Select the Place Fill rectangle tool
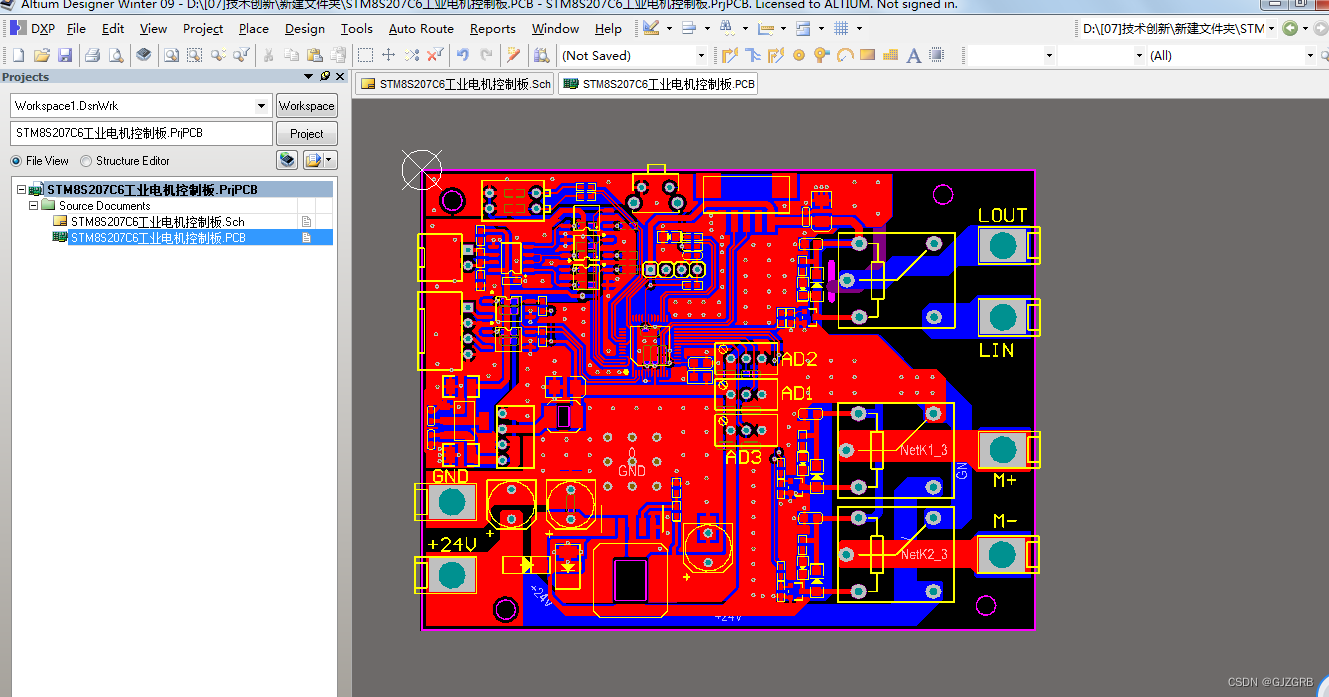1329x697 pixels. click(867, 55)
